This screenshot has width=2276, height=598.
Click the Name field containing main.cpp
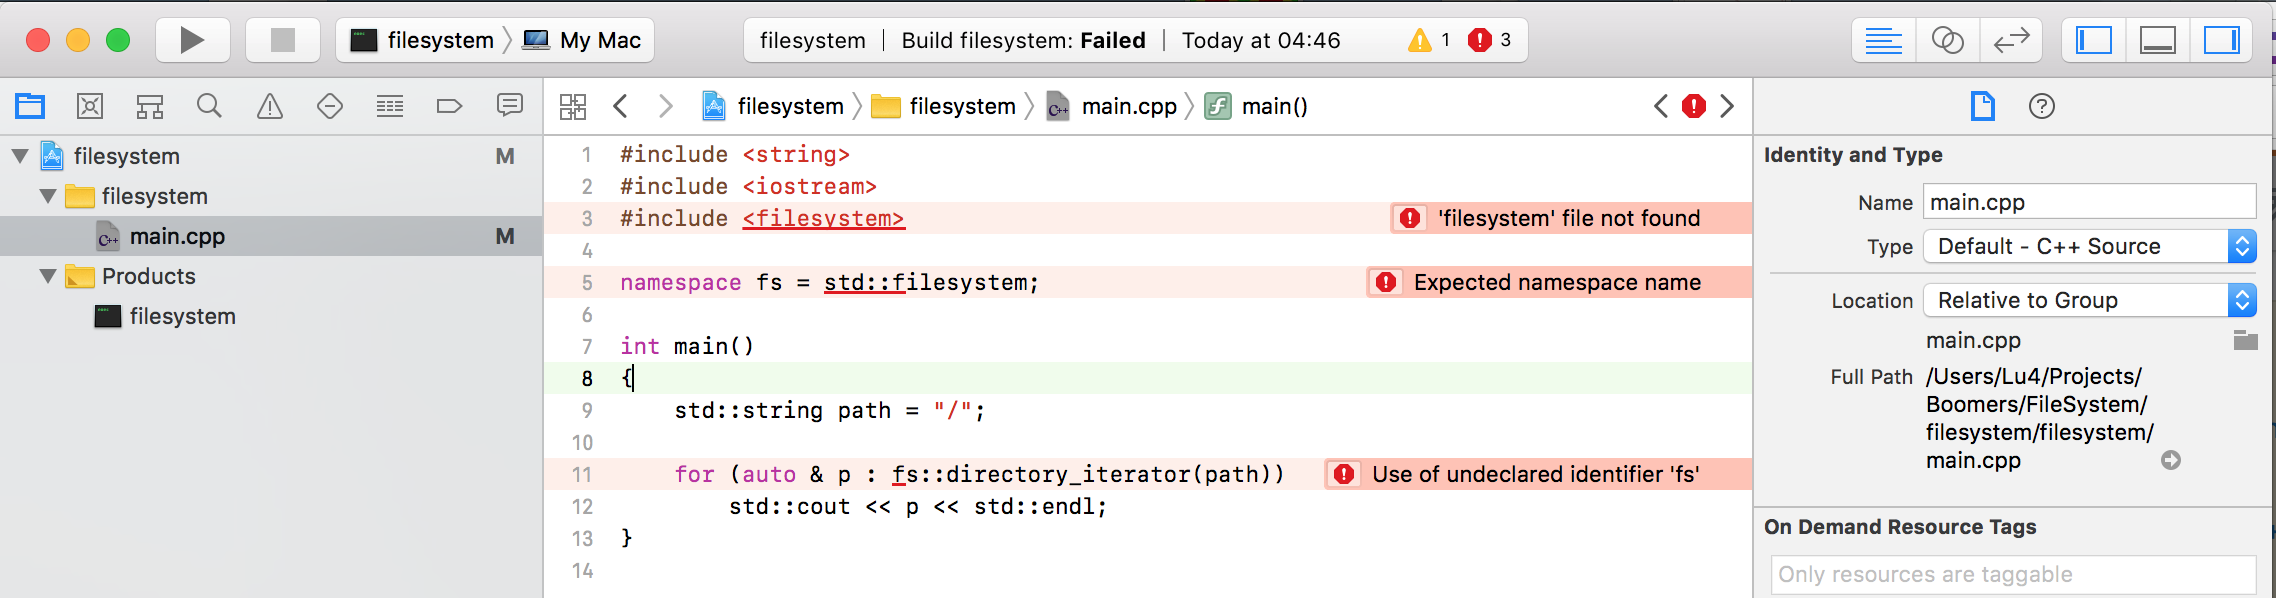coord(2089,202)
